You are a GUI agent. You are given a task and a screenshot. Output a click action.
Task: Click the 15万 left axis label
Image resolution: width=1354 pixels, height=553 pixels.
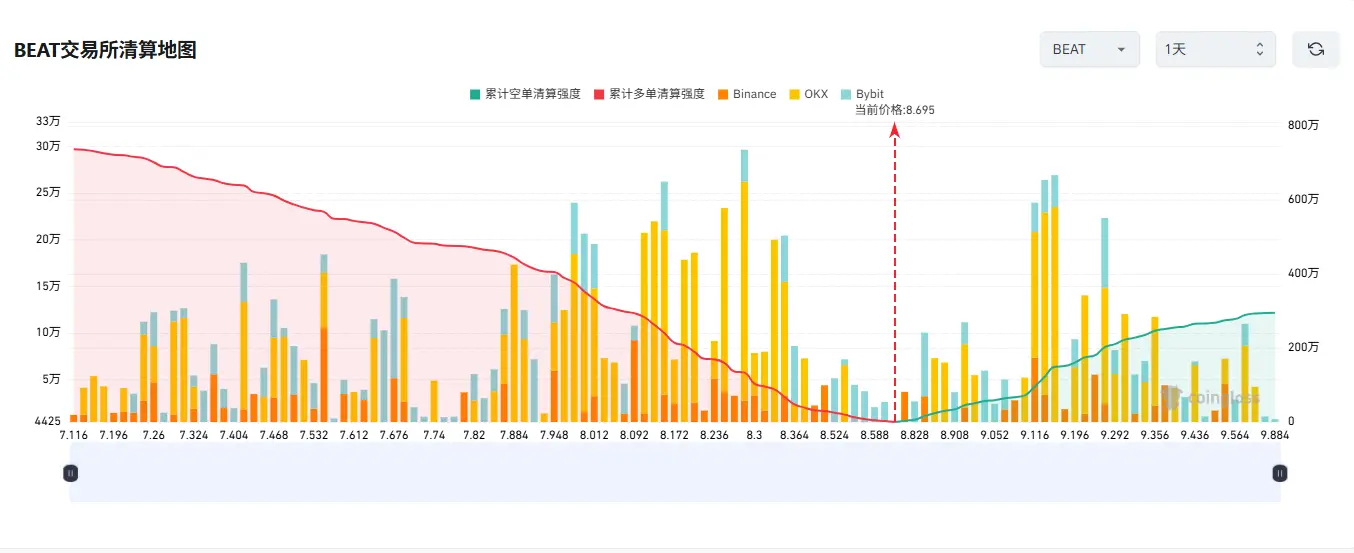(x=48, y=286)
